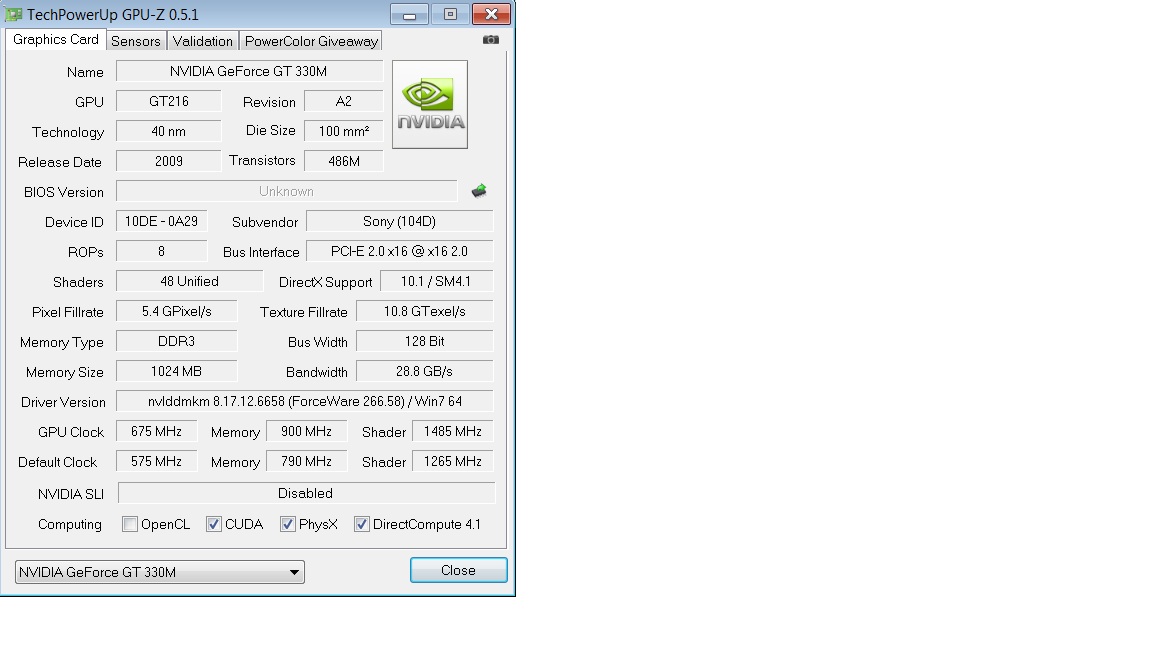Click the Subvendor field Sony (104D)
This screenshot has height=648, width=1152.
(x=400, y=221)
